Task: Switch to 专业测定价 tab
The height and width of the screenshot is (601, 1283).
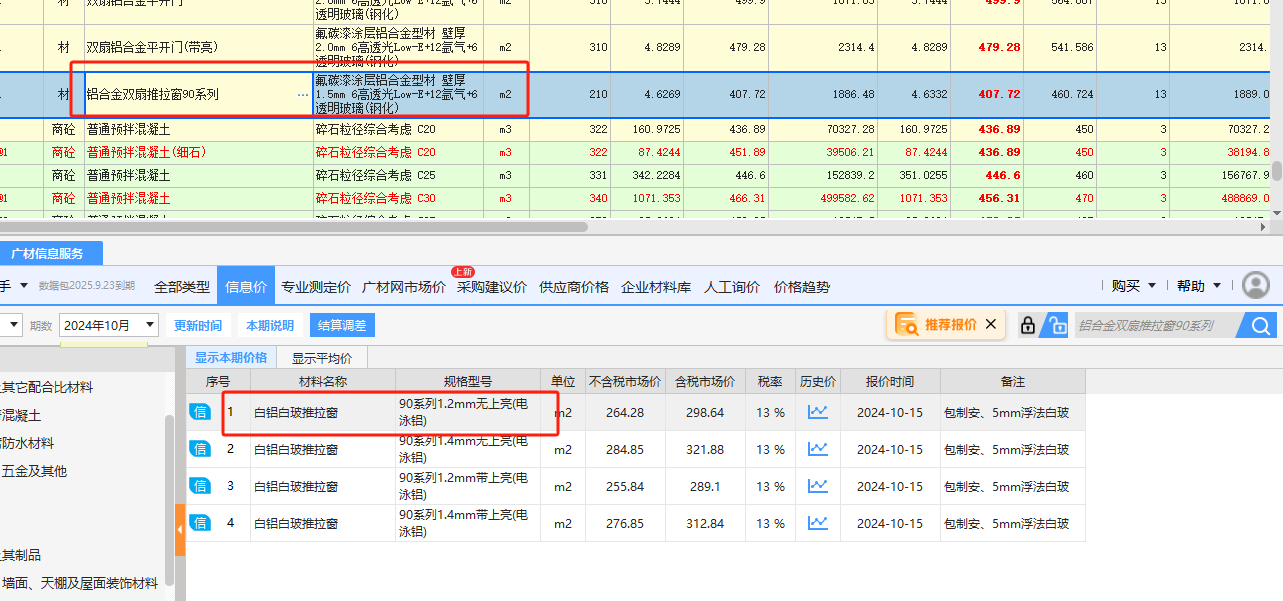Action: click(316, 287)
